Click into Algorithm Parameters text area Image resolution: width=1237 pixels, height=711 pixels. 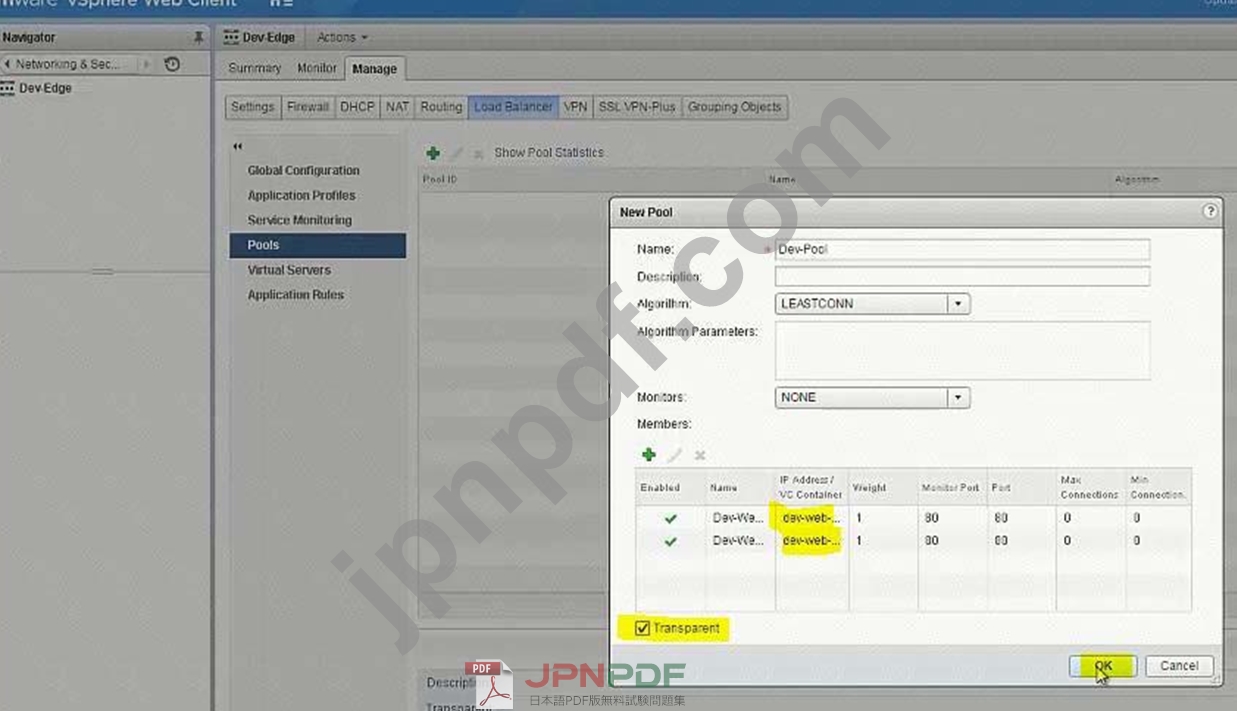962,350
